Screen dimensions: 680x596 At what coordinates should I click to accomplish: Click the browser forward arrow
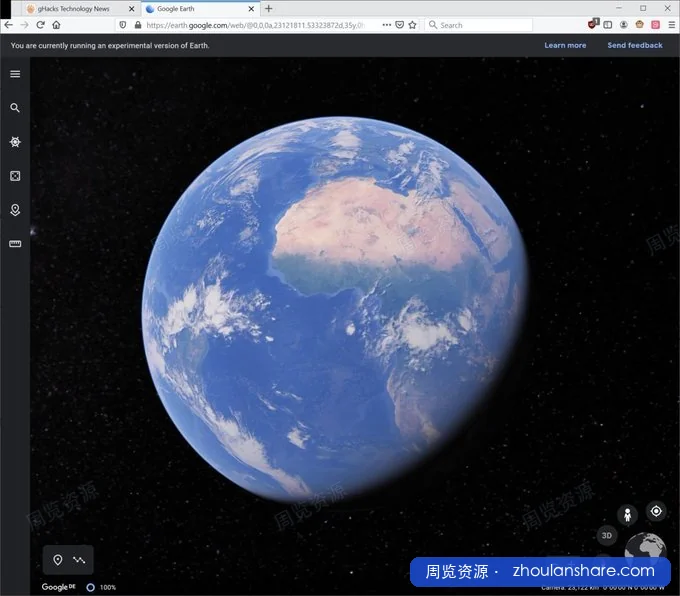coord(25,25)
